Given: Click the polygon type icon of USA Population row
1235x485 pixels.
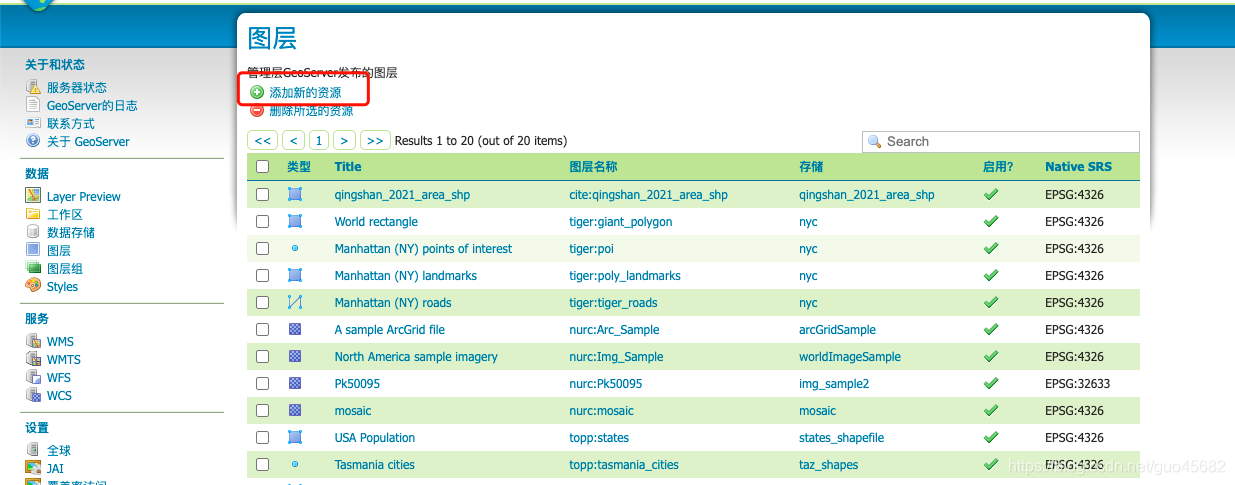Looking at the screenshot, I should point(295,437).
